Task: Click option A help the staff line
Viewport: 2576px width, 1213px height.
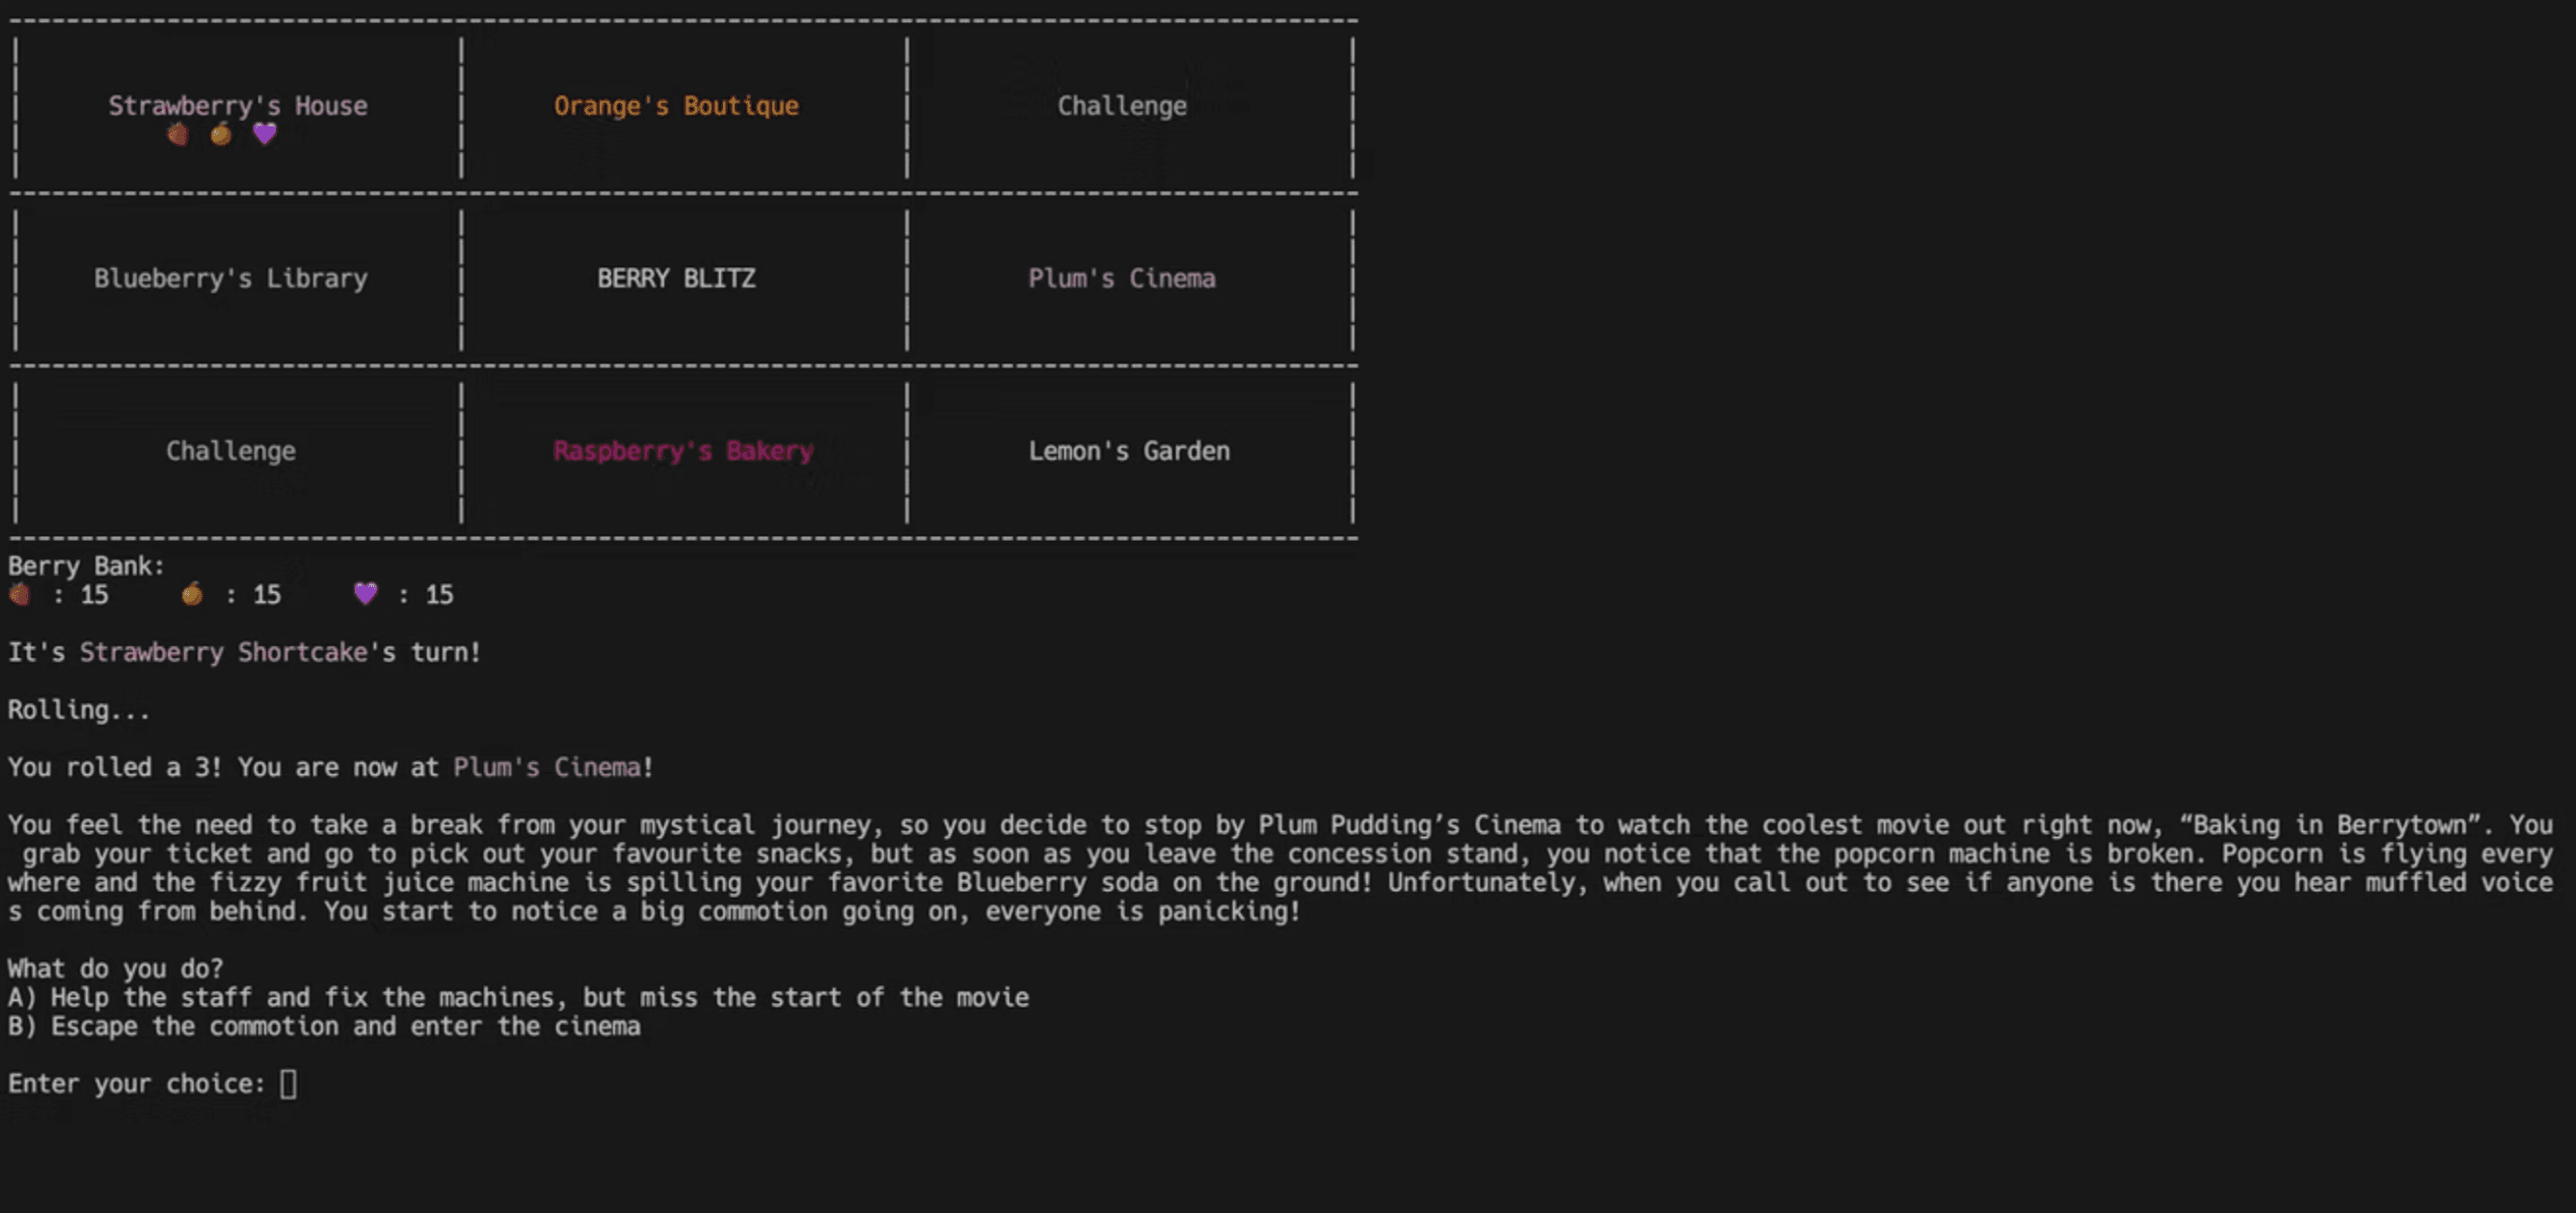Action: click(x=518, y=997)
